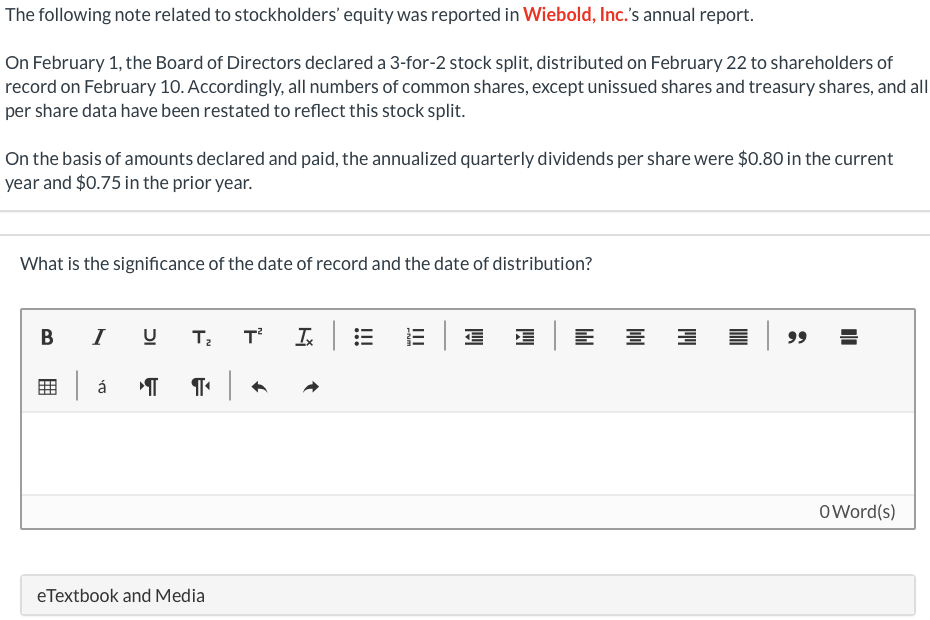Screen dimensions: 930x620
Task: Insert a table into the answer
Action: click(47, 387)
